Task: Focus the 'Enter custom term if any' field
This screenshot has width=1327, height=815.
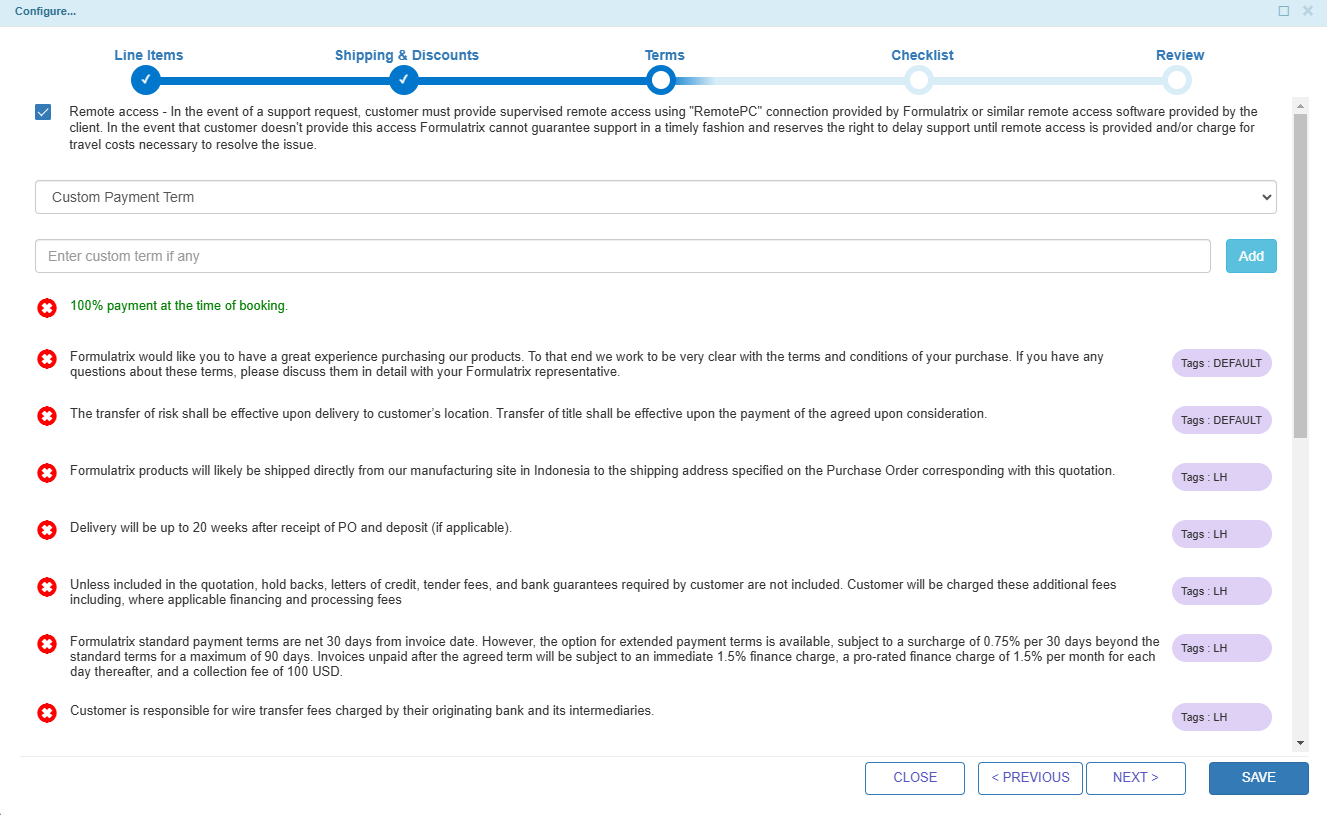Action: [623, 256]
